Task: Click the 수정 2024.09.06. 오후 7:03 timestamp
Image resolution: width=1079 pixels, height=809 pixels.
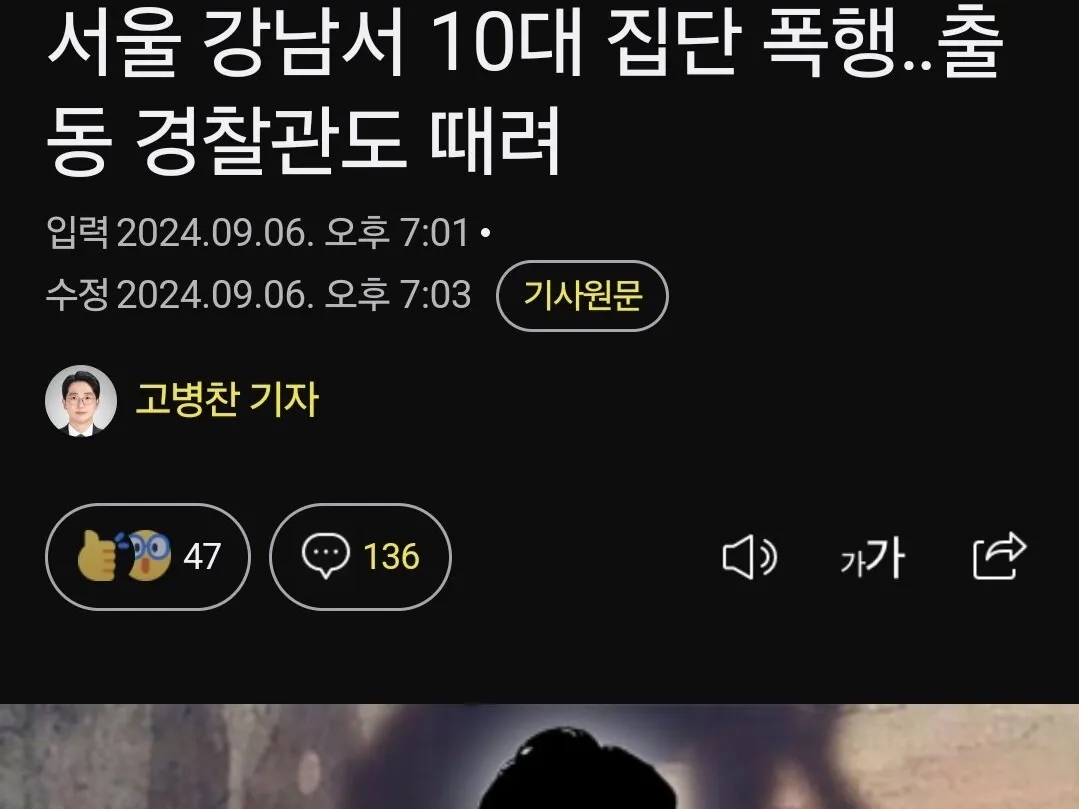Action: 258,294
